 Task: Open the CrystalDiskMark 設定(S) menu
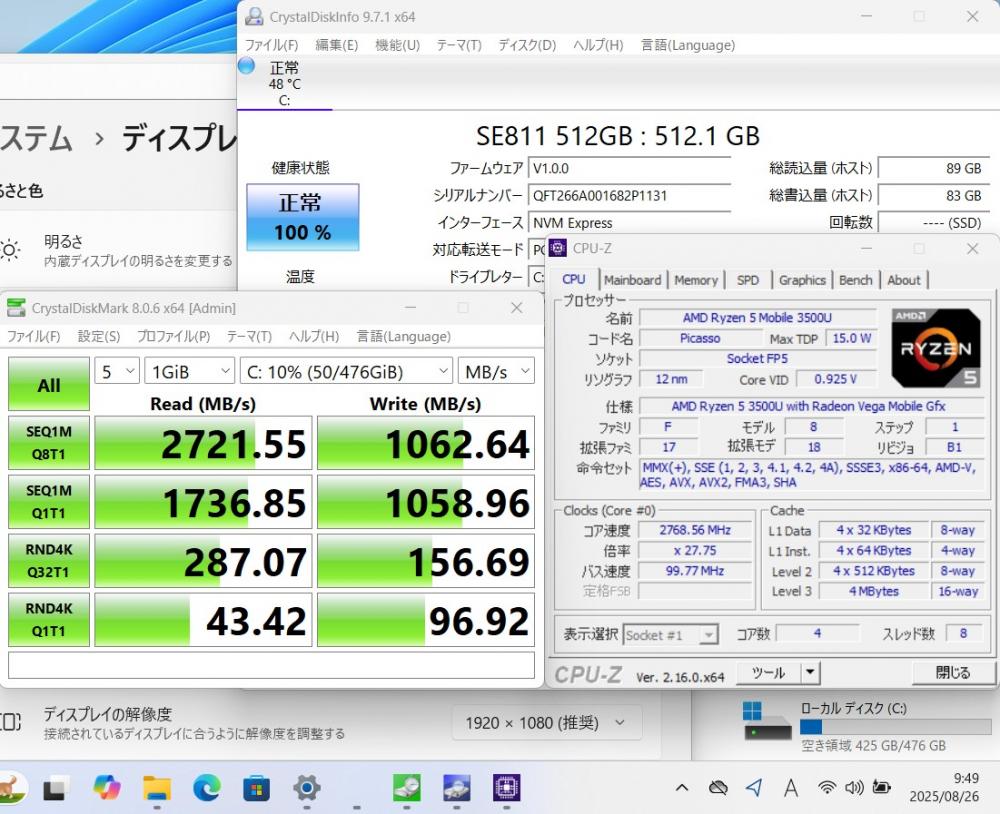point(99,336)
